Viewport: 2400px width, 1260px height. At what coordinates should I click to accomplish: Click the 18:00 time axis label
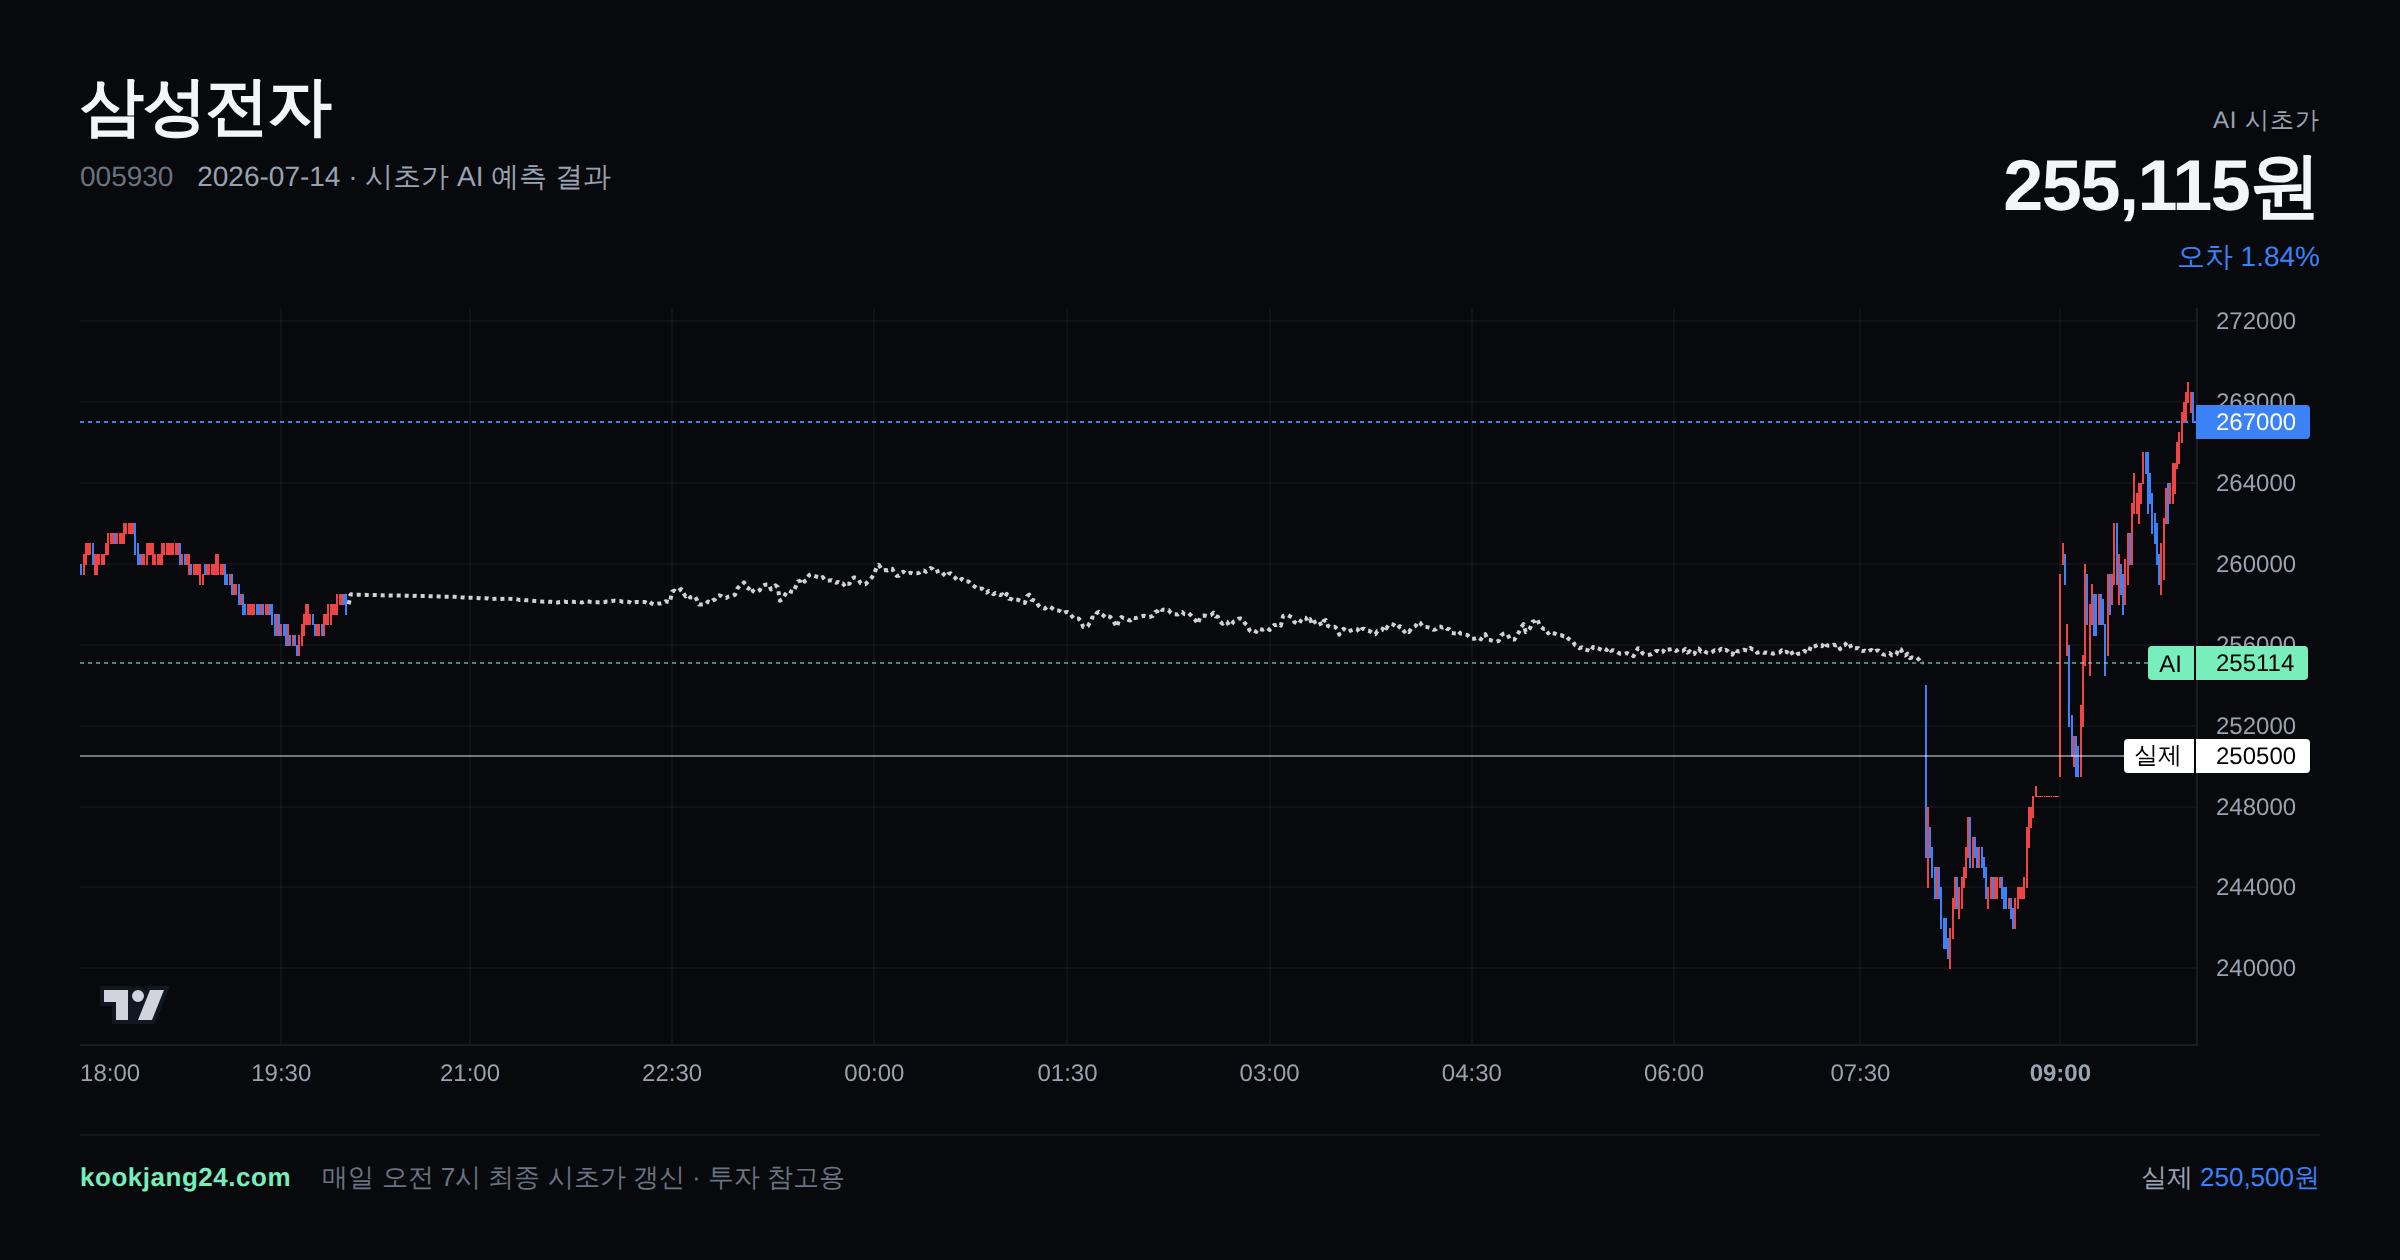click(x=110, y=1073)
